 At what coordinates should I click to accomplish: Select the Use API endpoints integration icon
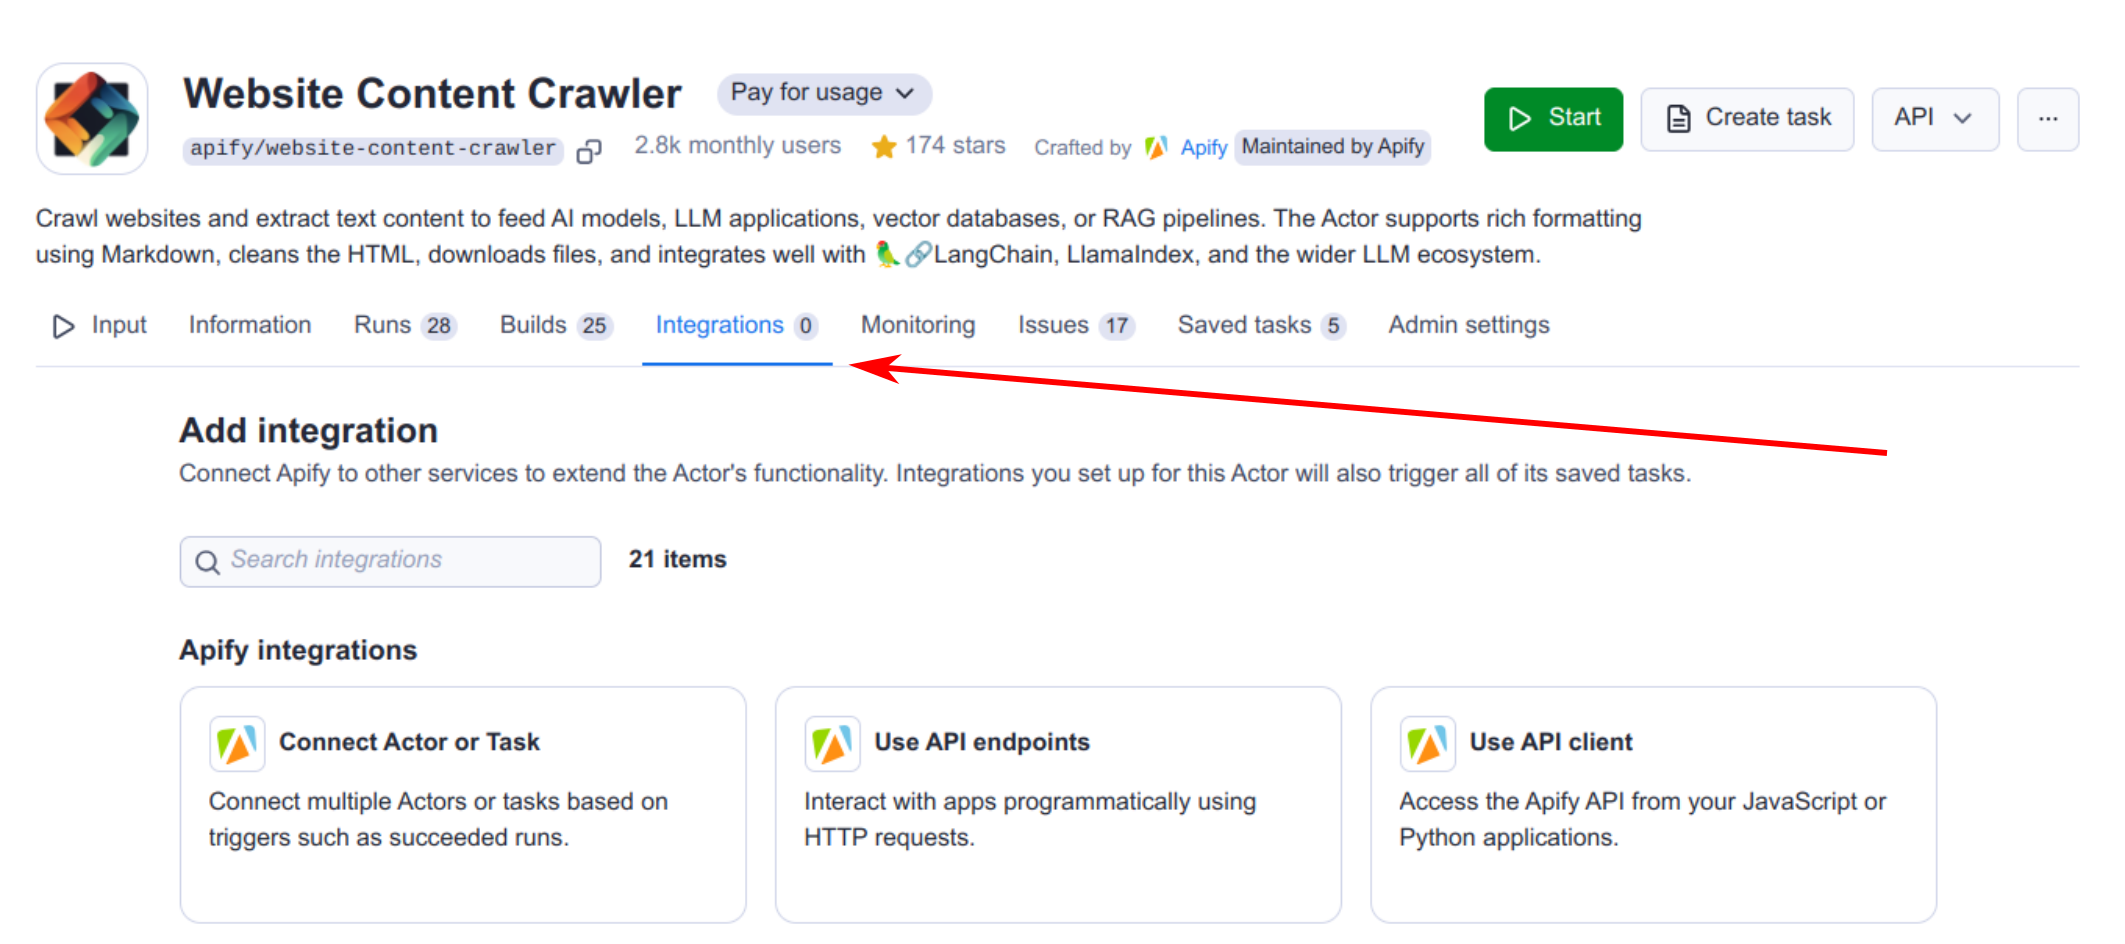pyautogui.click(x=832, y=743)
